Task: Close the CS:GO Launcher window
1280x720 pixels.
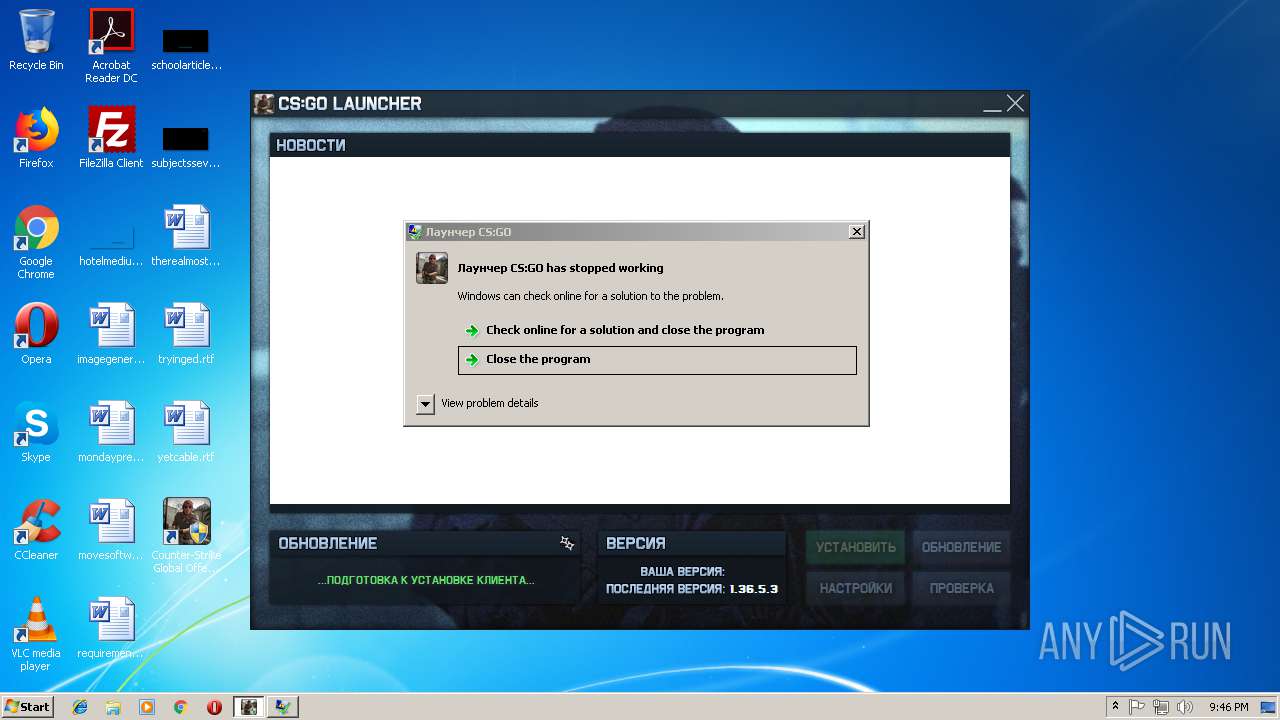Action: [1015, 103]
